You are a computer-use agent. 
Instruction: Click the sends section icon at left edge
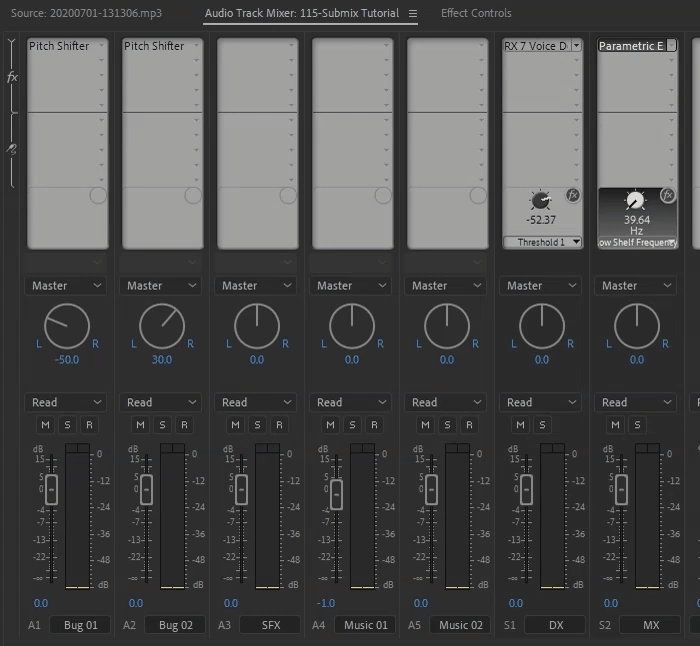point(12,148)
